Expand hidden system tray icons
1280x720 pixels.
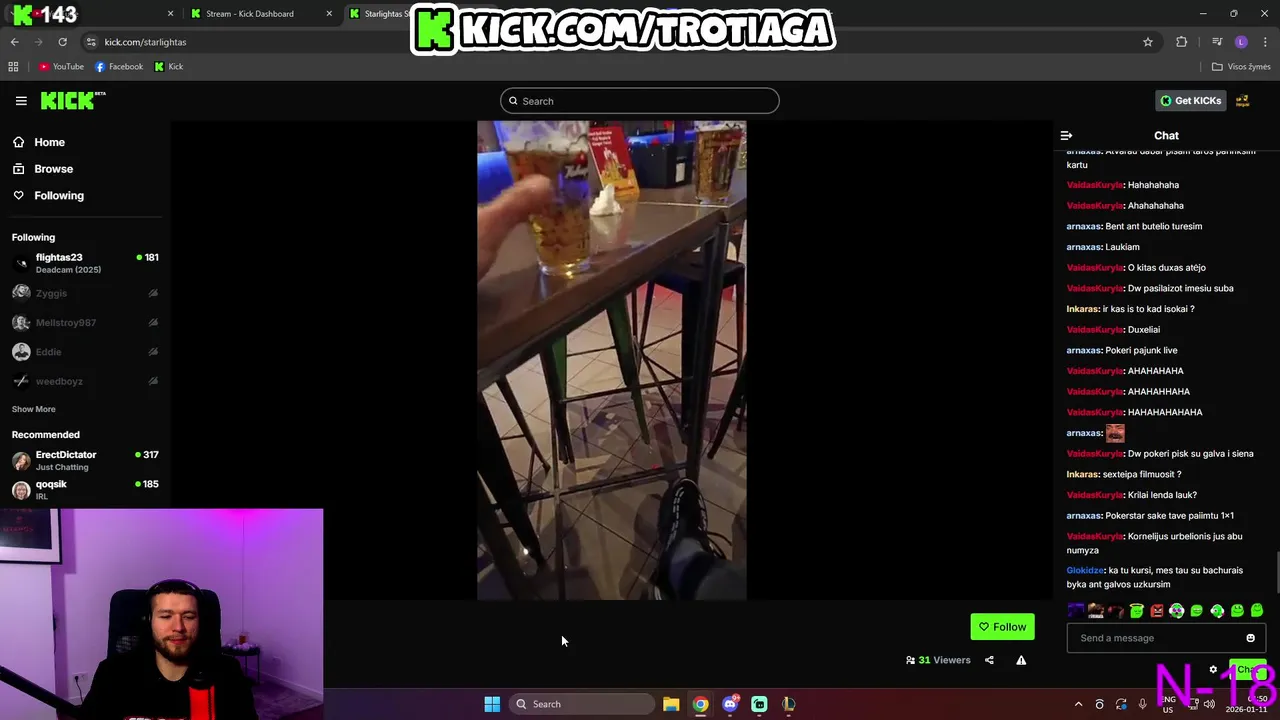tap(1078, 704)
